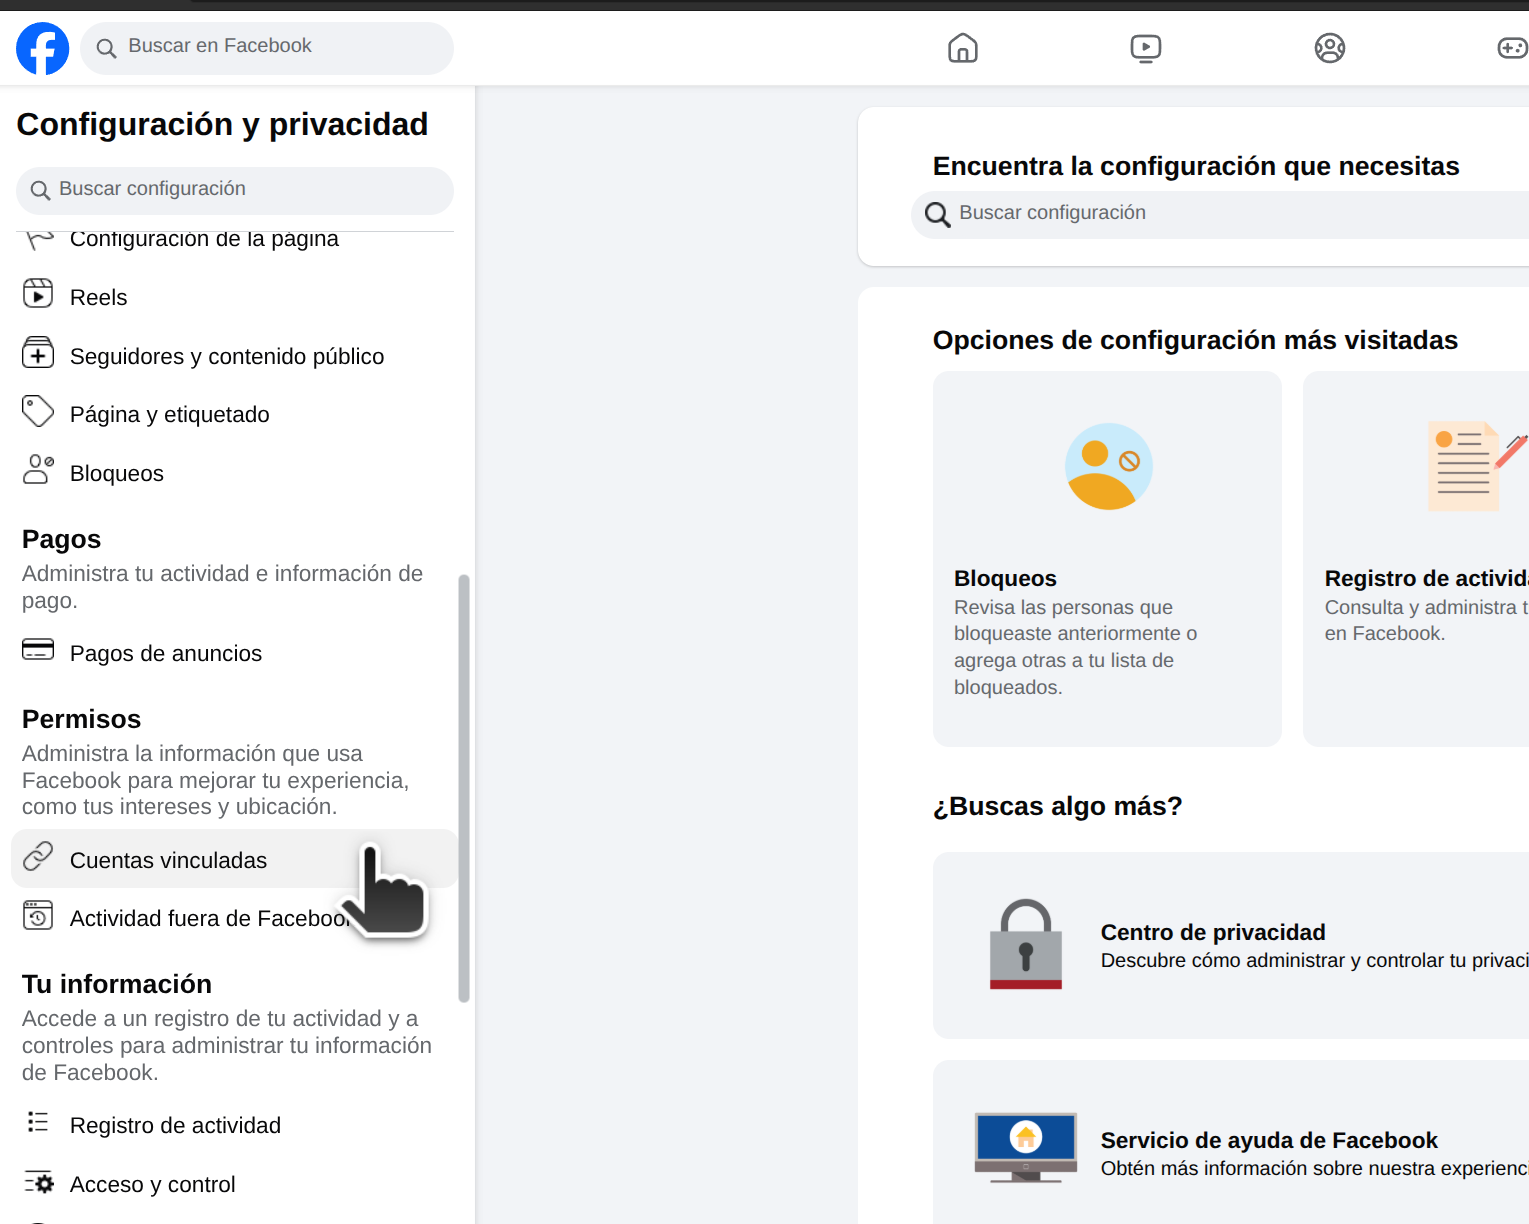
Task: Open the Reels settings
Action: pyautogui.click(x=235, y=297)
